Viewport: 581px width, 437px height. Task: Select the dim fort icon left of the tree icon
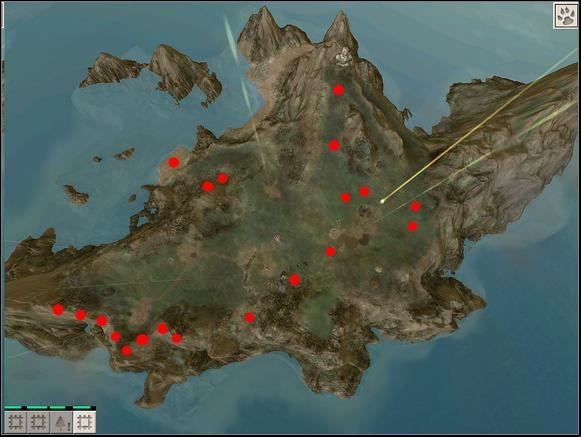point(38,422)
